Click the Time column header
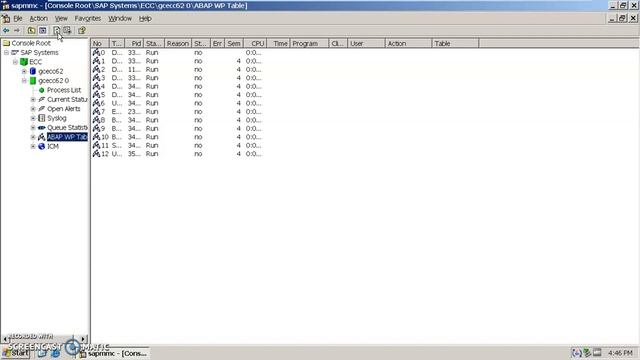The width and height of the screenshot is (640, 360). click(x=278, y=43)
